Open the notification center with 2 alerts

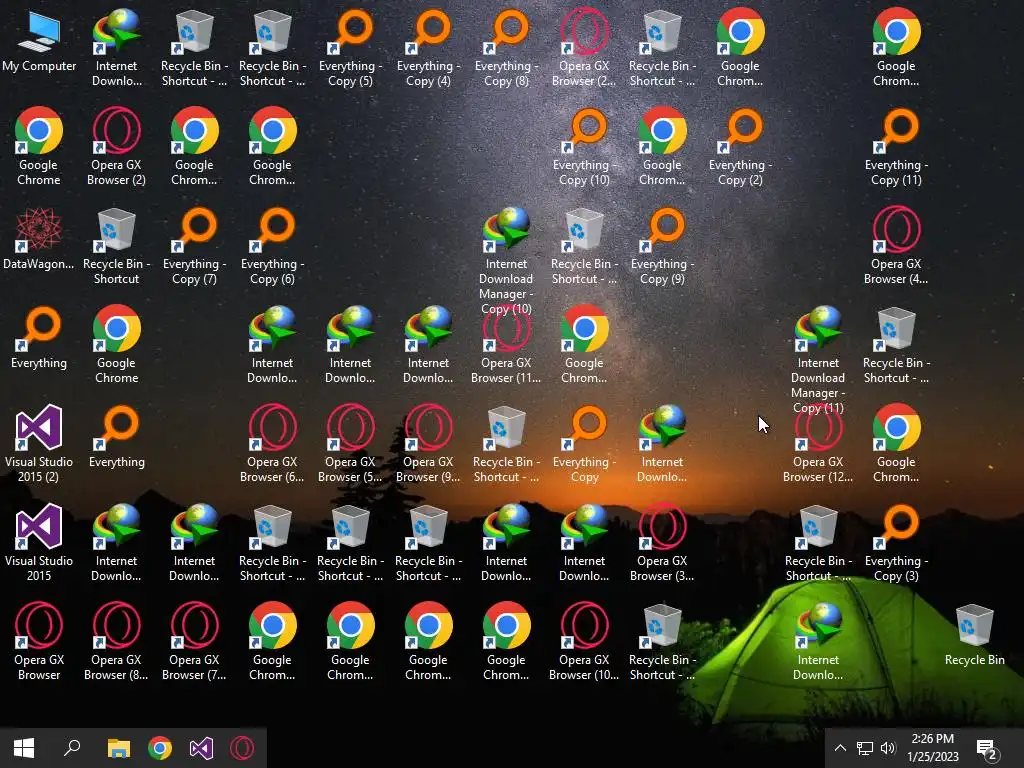point(987,748)
